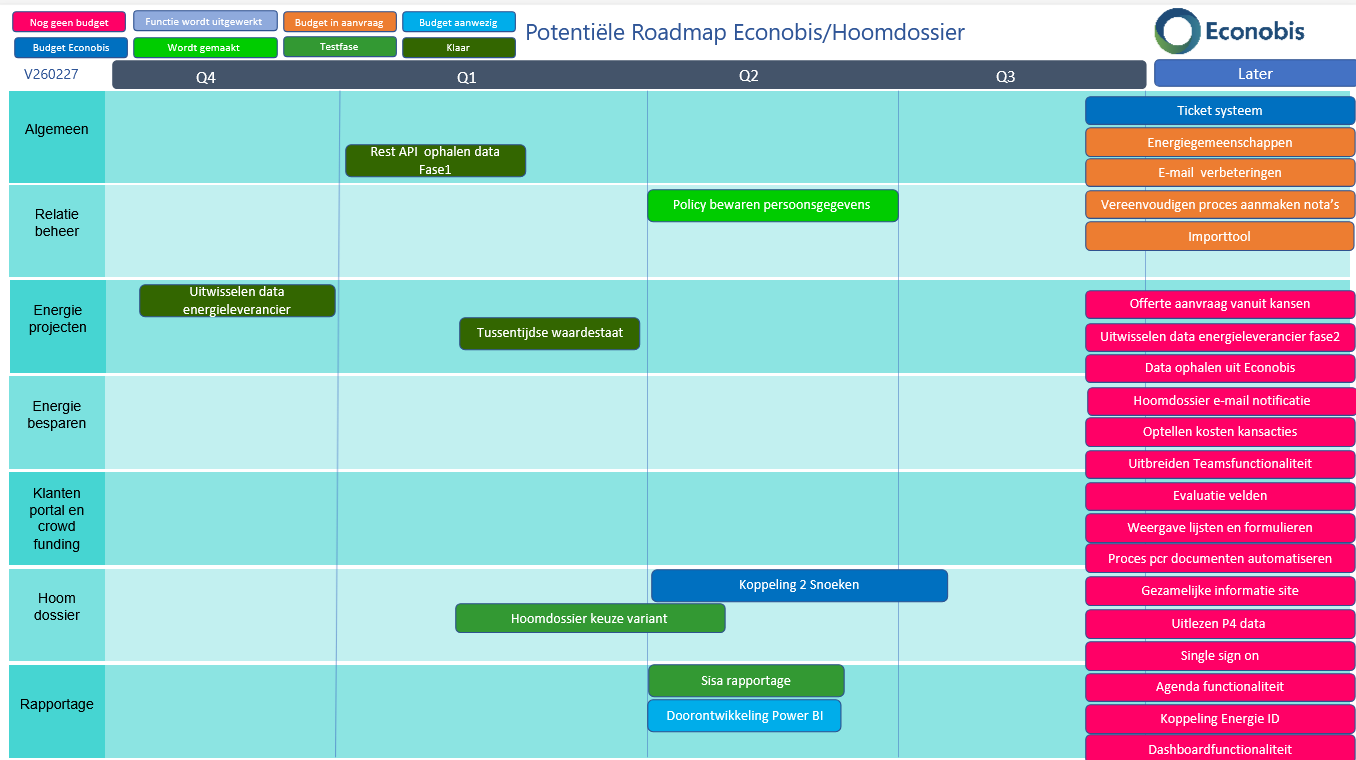1356x760 pixels.
Task: Click the Q4 'Uitwisselen data energieleverancier' bar
Action: pos(237,300)
